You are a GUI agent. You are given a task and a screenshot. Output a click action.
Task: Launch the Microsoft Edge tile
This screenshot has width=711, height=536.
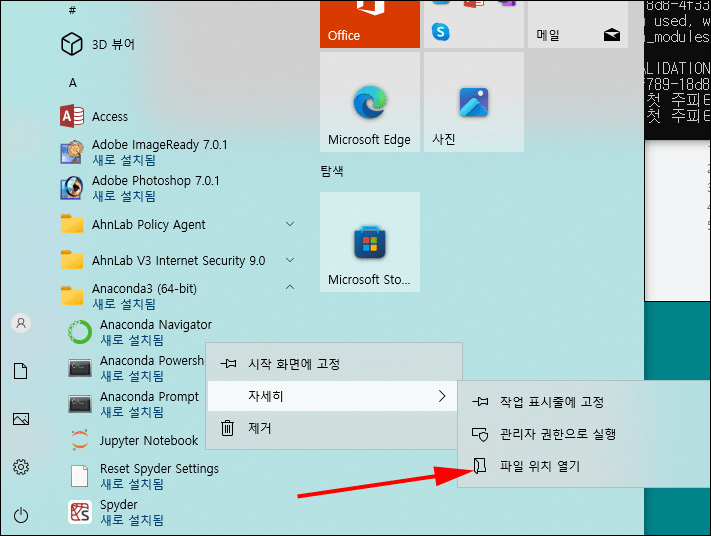370,102
